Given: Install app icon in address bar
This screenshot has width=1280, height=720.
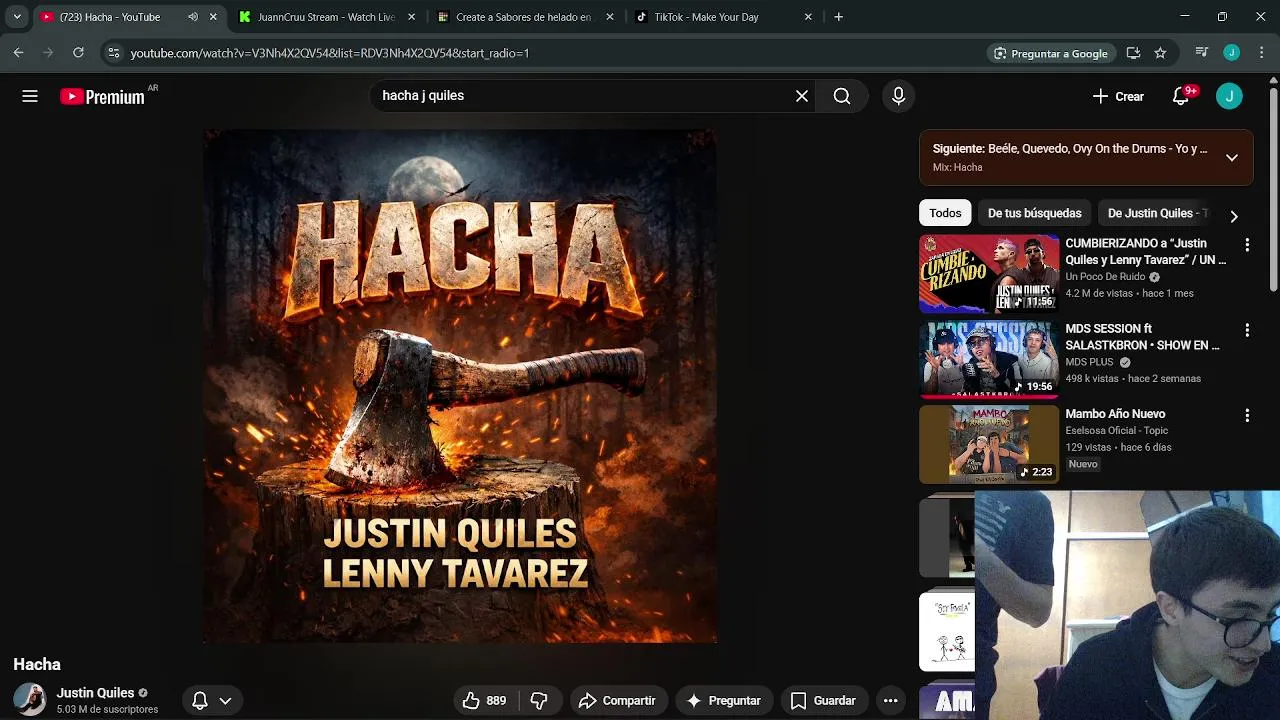Looking at the screenshot, I should (x=1133, y=53).
